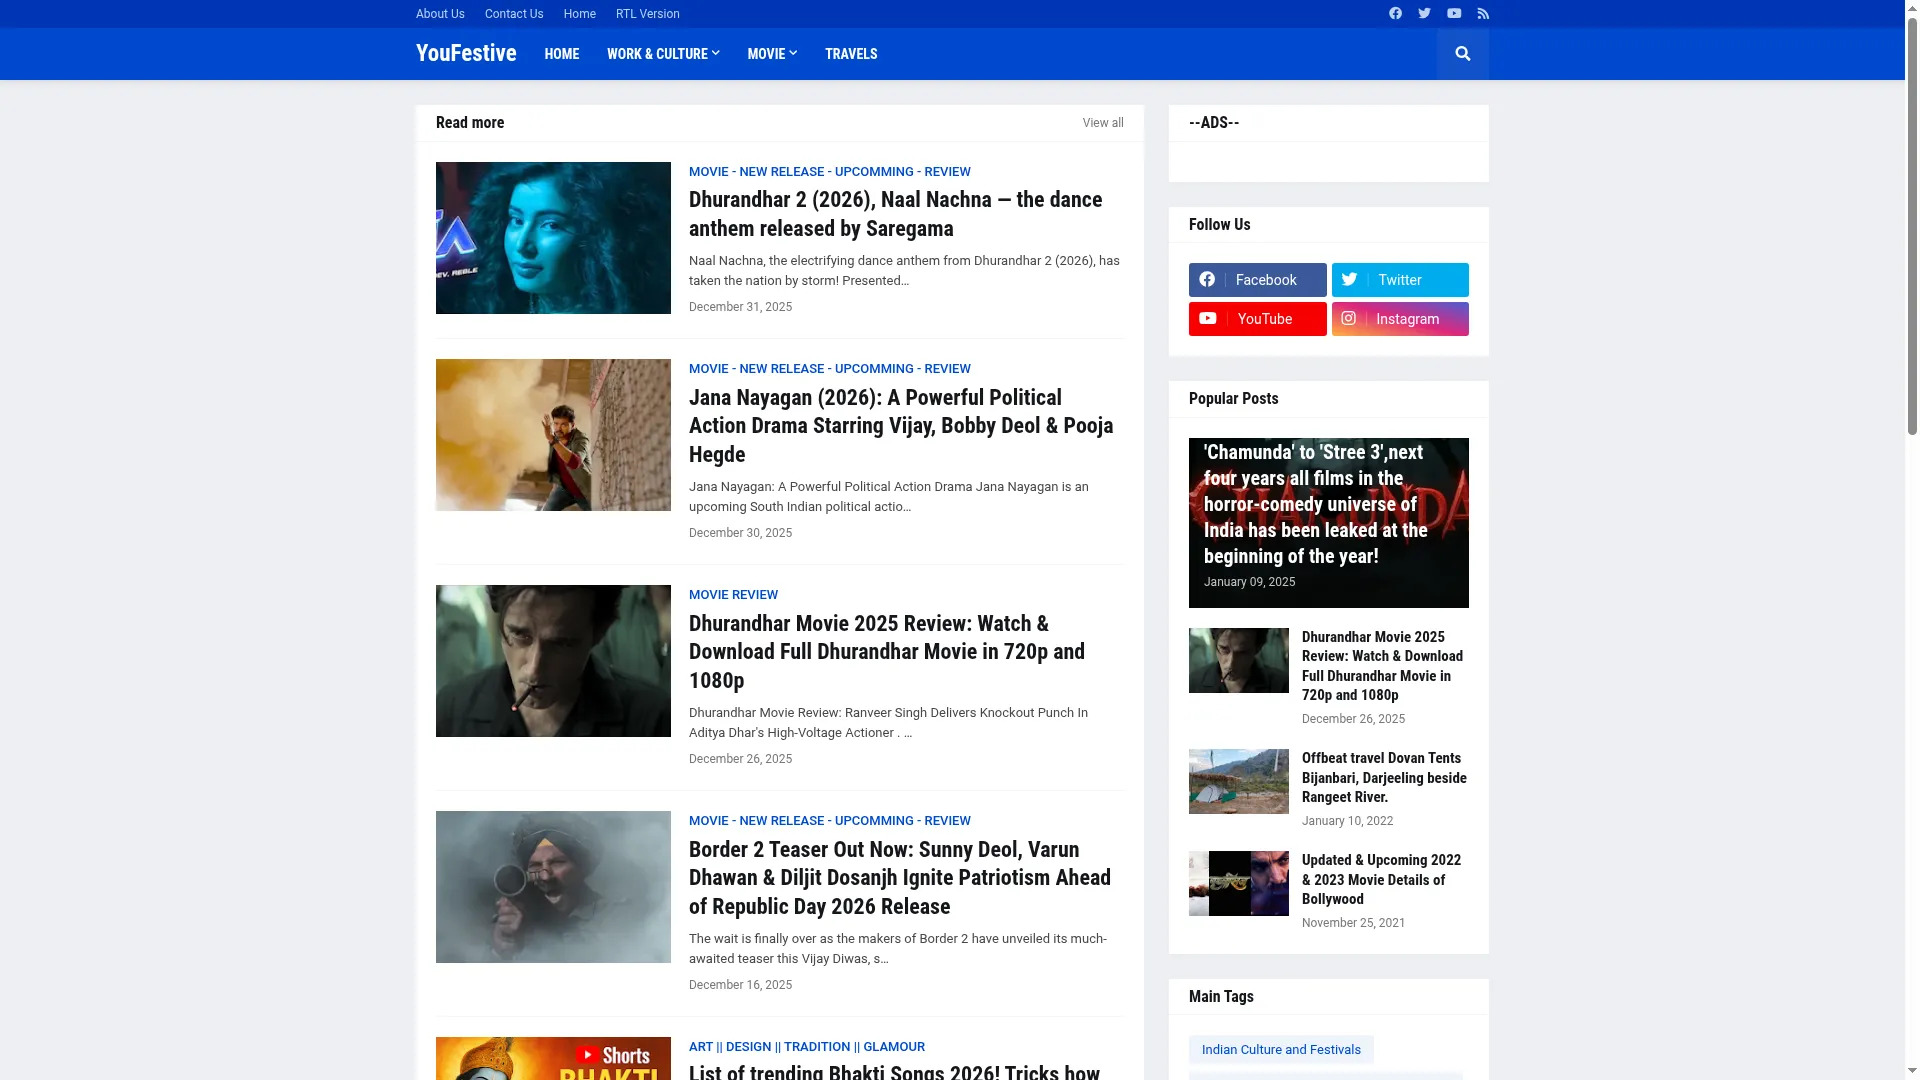Image resolution: width=1920 pixels, height=1080 pixels.
Task: Click Dhurandhar thumbnail in Popular Posts
Action: (x=1239, y=660)
